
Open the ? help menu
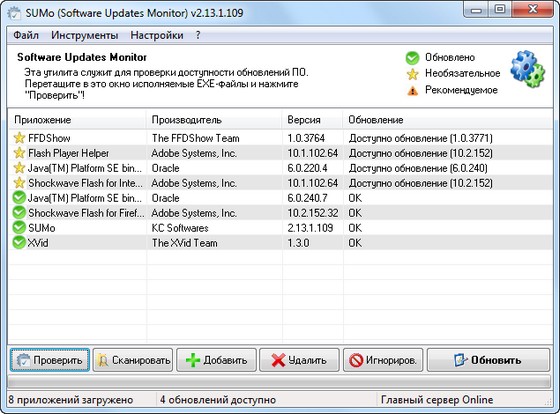[x=198, y=35]
